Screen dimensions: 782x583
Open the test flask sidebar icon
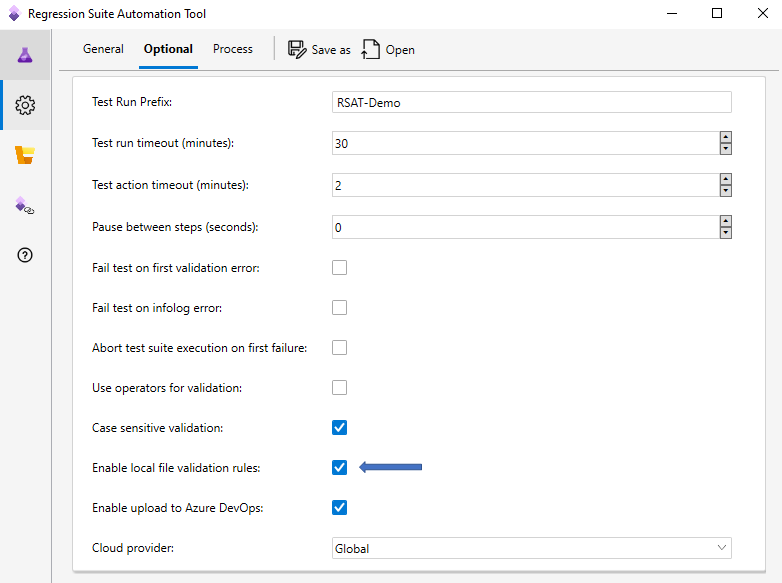pos(25,55)
